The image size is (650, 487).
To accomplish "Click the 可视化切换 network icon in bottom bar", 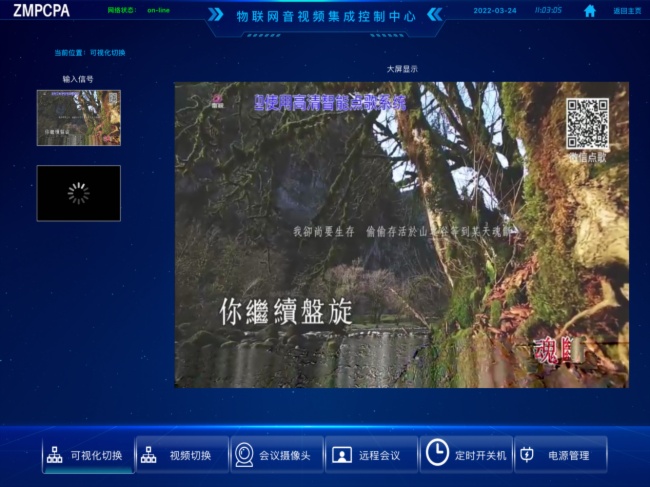I will pos(55,455).
